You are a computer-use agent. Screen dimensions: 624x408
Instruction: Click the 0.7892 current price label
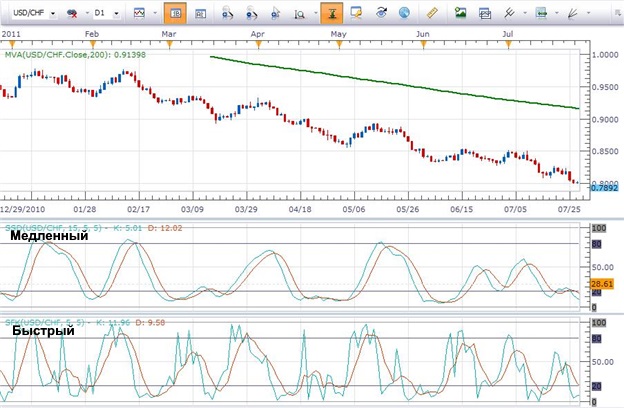pos(604,187)
